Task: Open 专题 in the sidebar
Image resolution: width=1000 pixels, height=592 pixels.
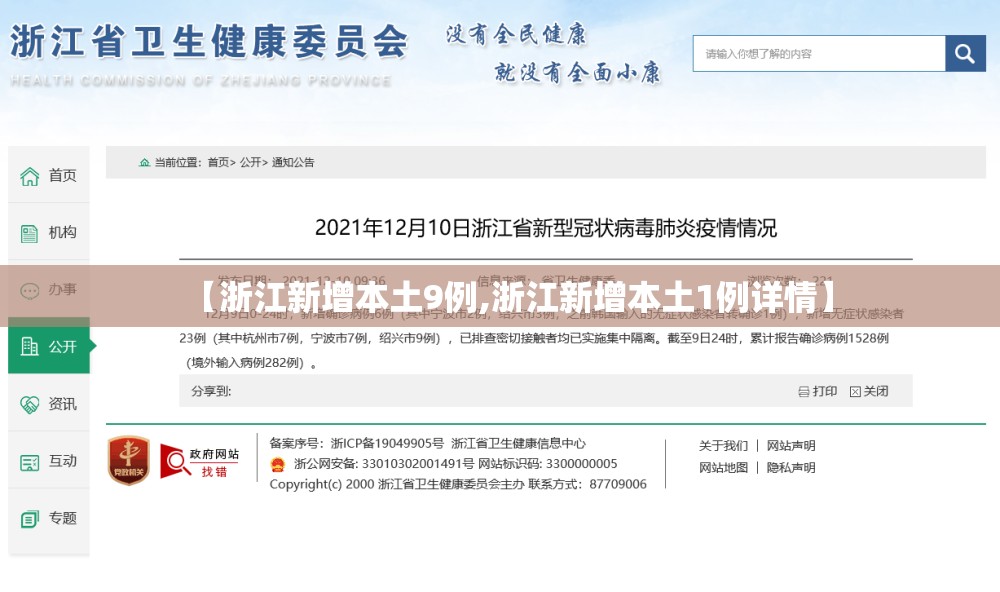Action: tap(48, 518)
